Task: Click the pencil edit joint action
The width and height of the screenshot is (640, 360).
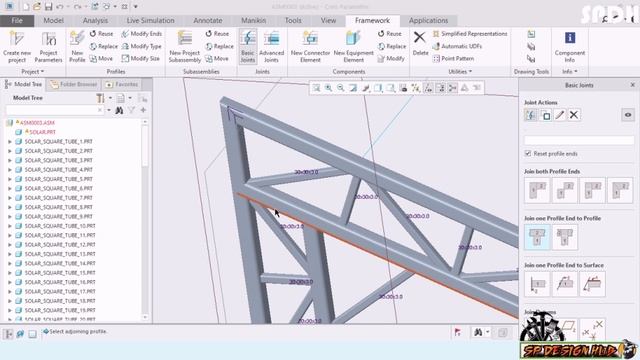Action: coord(560,115)
